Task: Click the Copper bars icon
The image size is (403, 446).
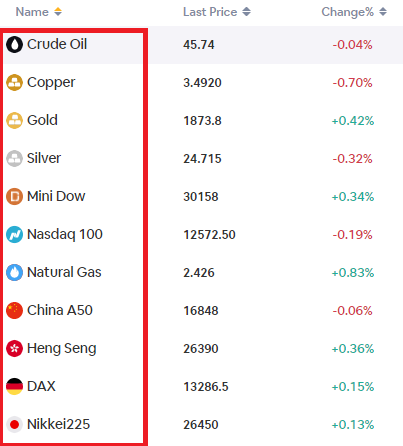Action: pyautogui.click(x=14, y=82)
